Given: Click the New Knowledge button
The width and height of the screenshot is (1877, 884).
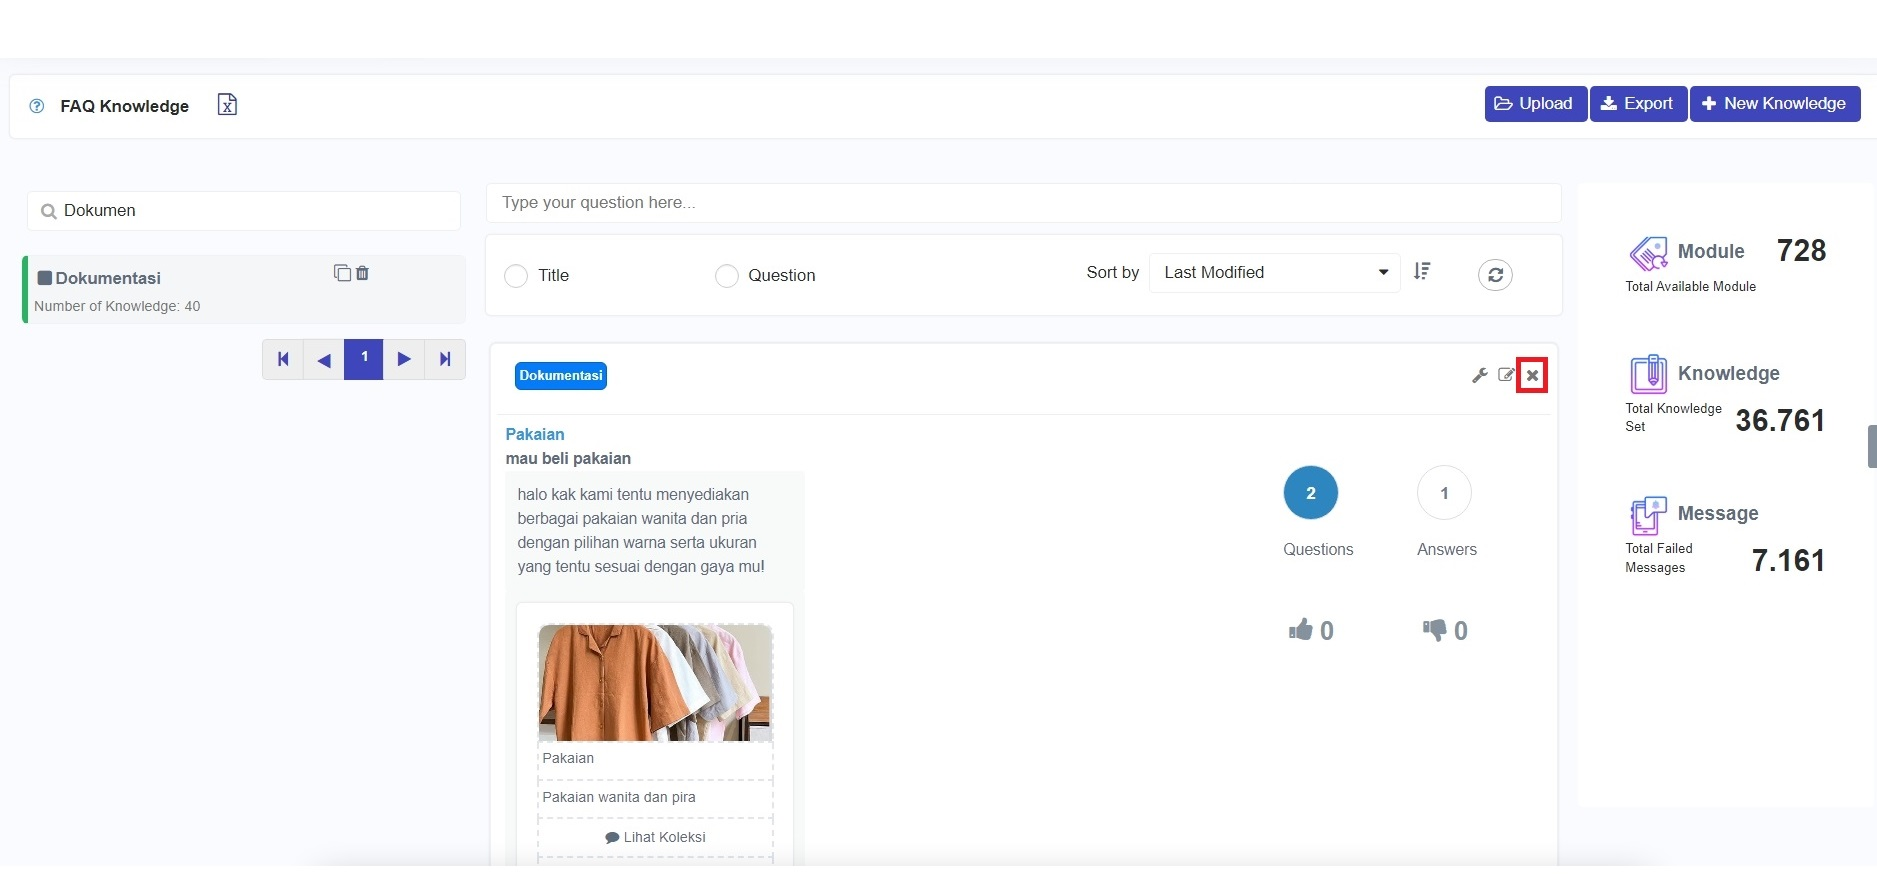Looking at the screenshot, I should coord(1774,104).
